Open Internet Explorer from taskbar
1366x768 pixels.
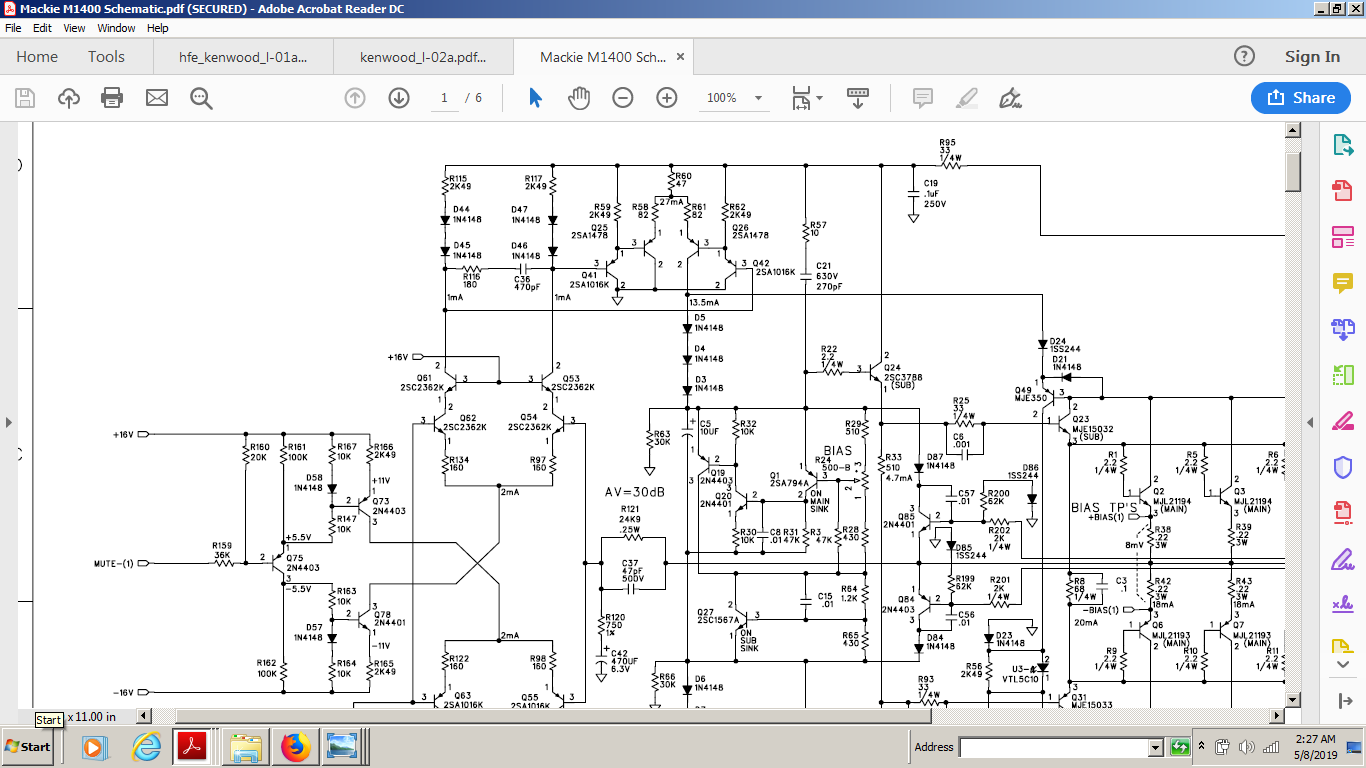(147, 747)
